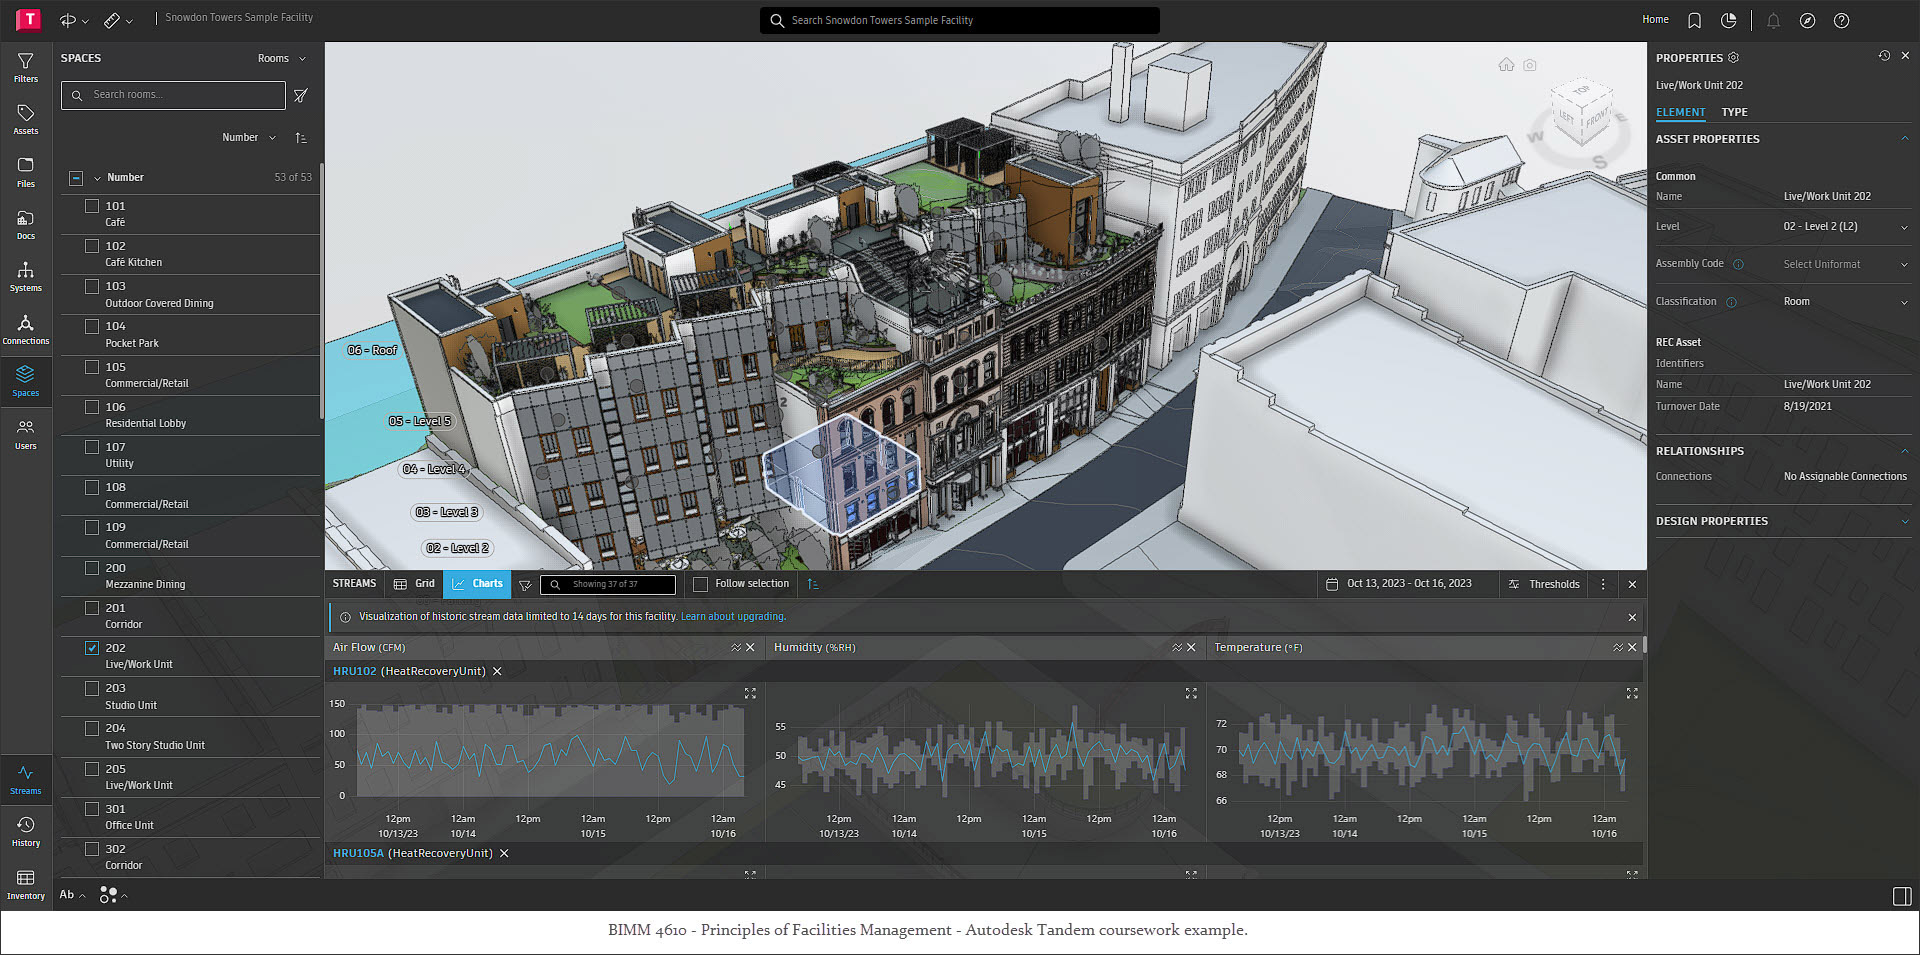This screenshot has width=1920, height=955.
Task: Click the properties history clock icon
Action: pyautogui.click(x=1884, y=56)
